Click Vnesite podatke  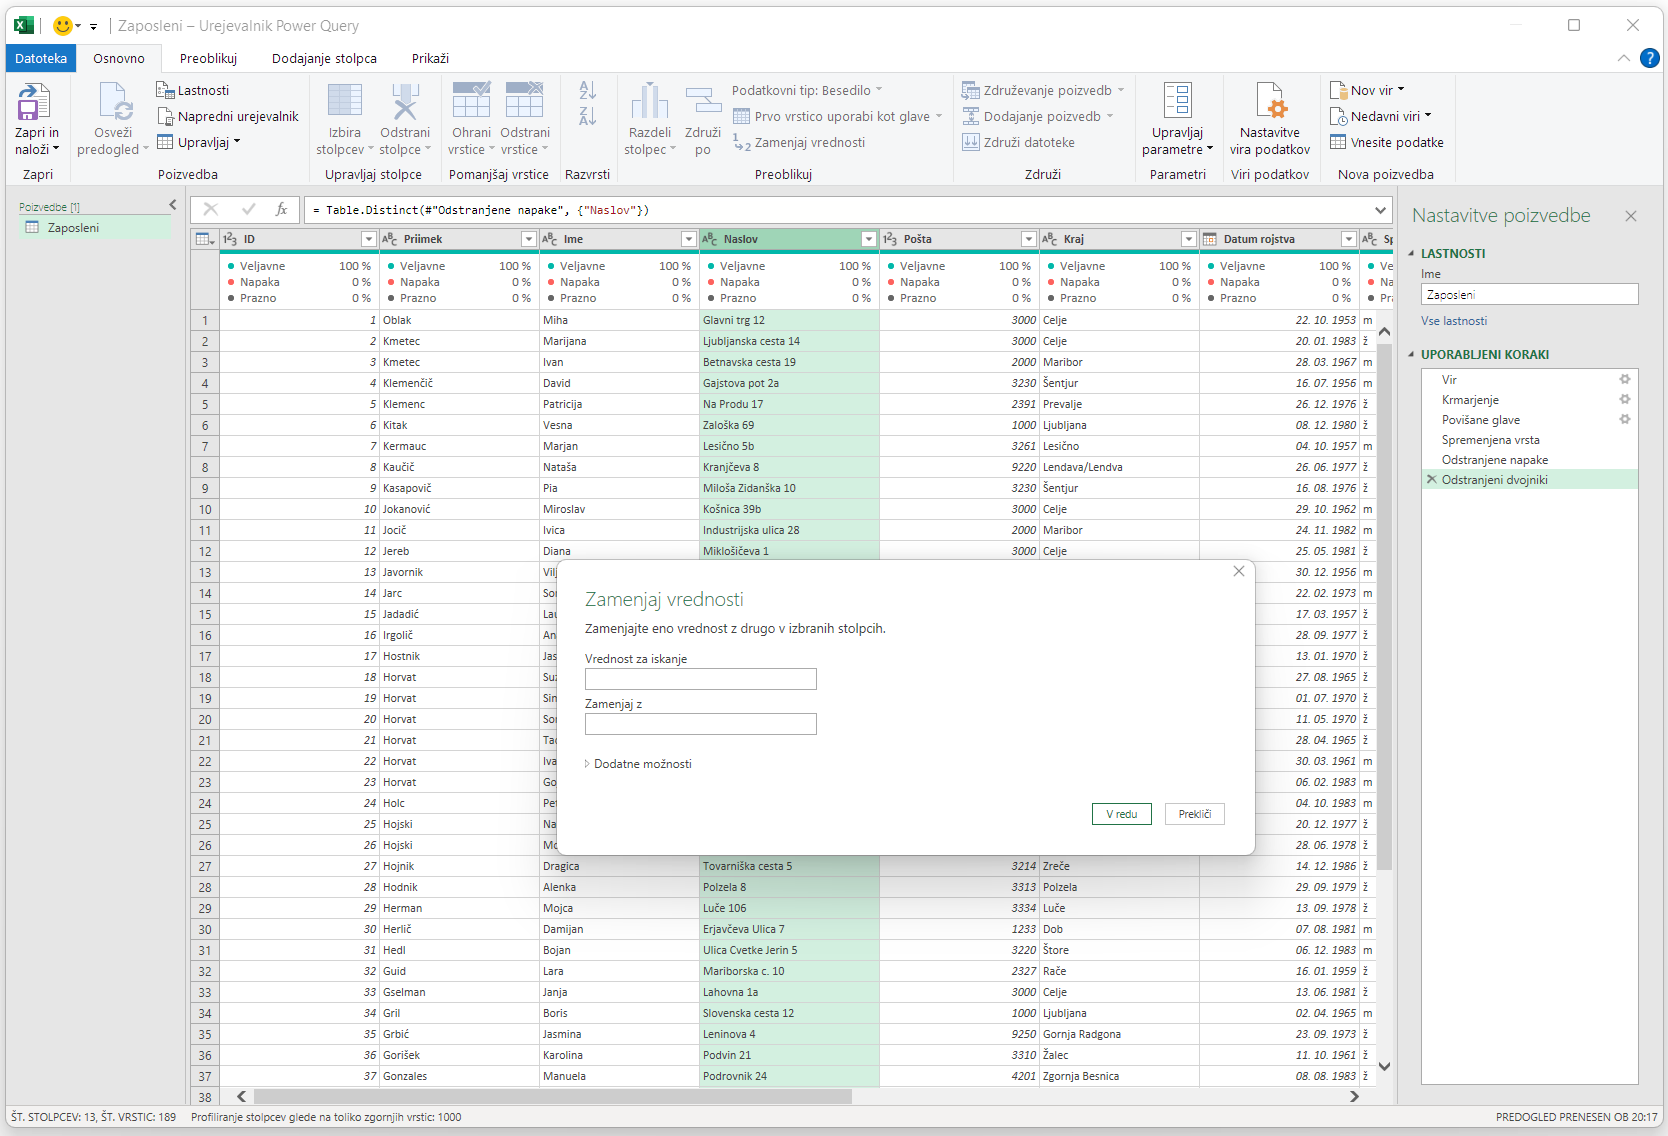coord(1387,142)
